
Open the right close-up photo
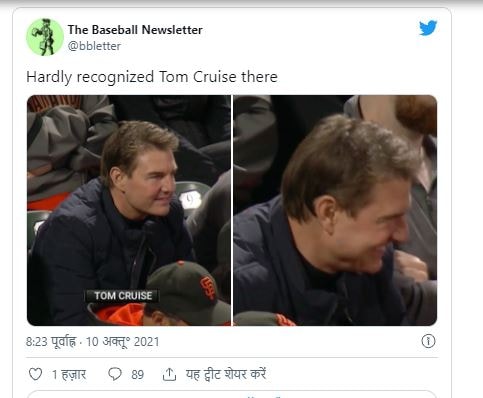335,210
